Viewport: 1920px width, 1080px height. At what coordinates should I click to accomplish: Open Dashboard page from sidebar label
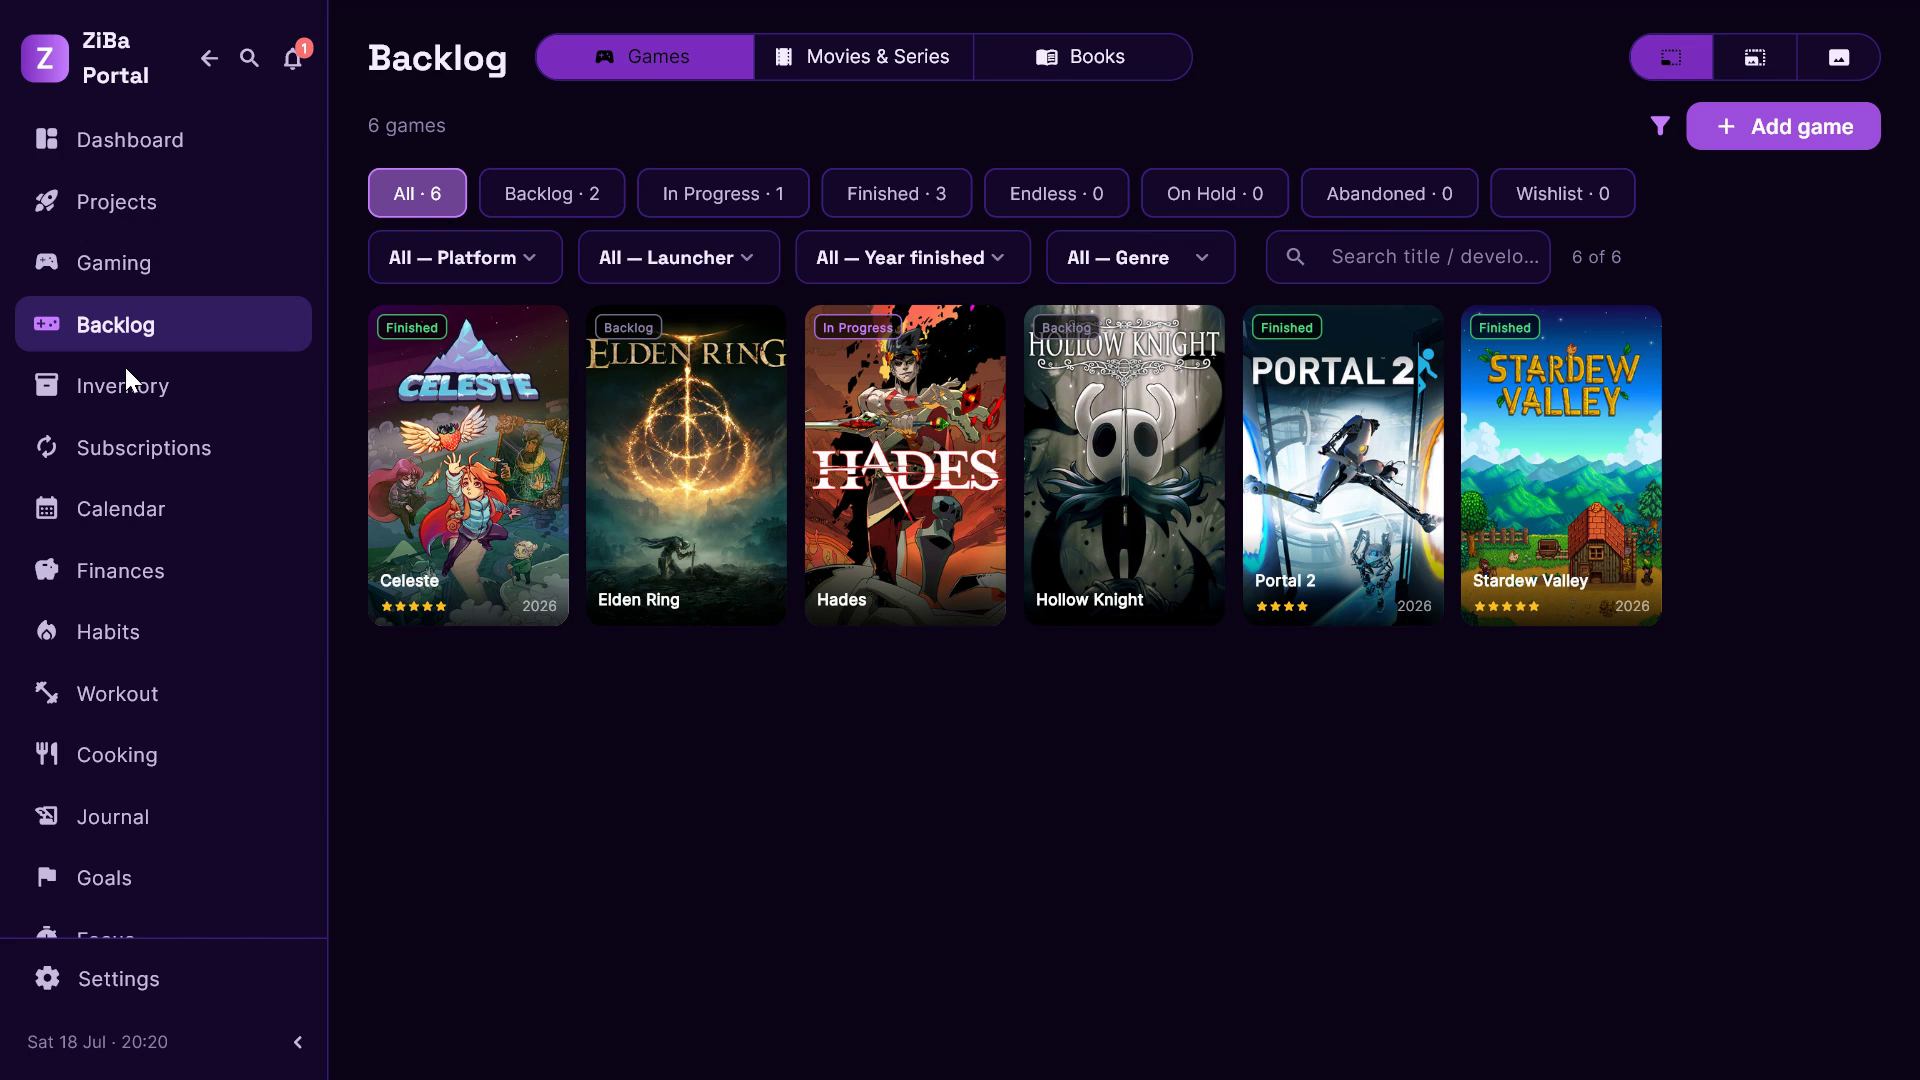click(130, 140)
